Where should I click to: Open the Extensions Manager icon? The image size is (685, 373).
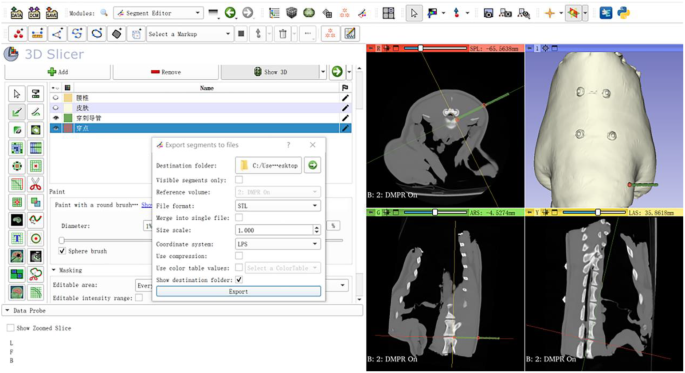[606, 13]
